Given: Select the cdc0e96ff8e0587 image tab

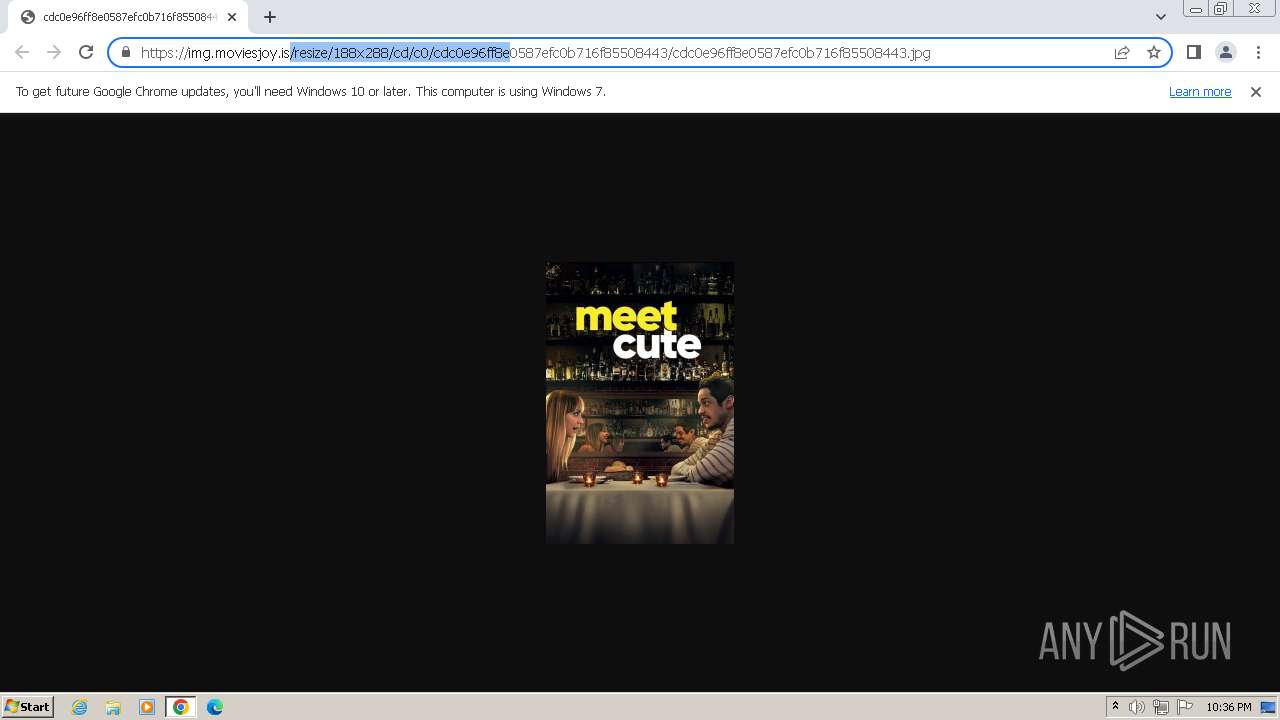Looking at the screenshot, I should [126, 17].
